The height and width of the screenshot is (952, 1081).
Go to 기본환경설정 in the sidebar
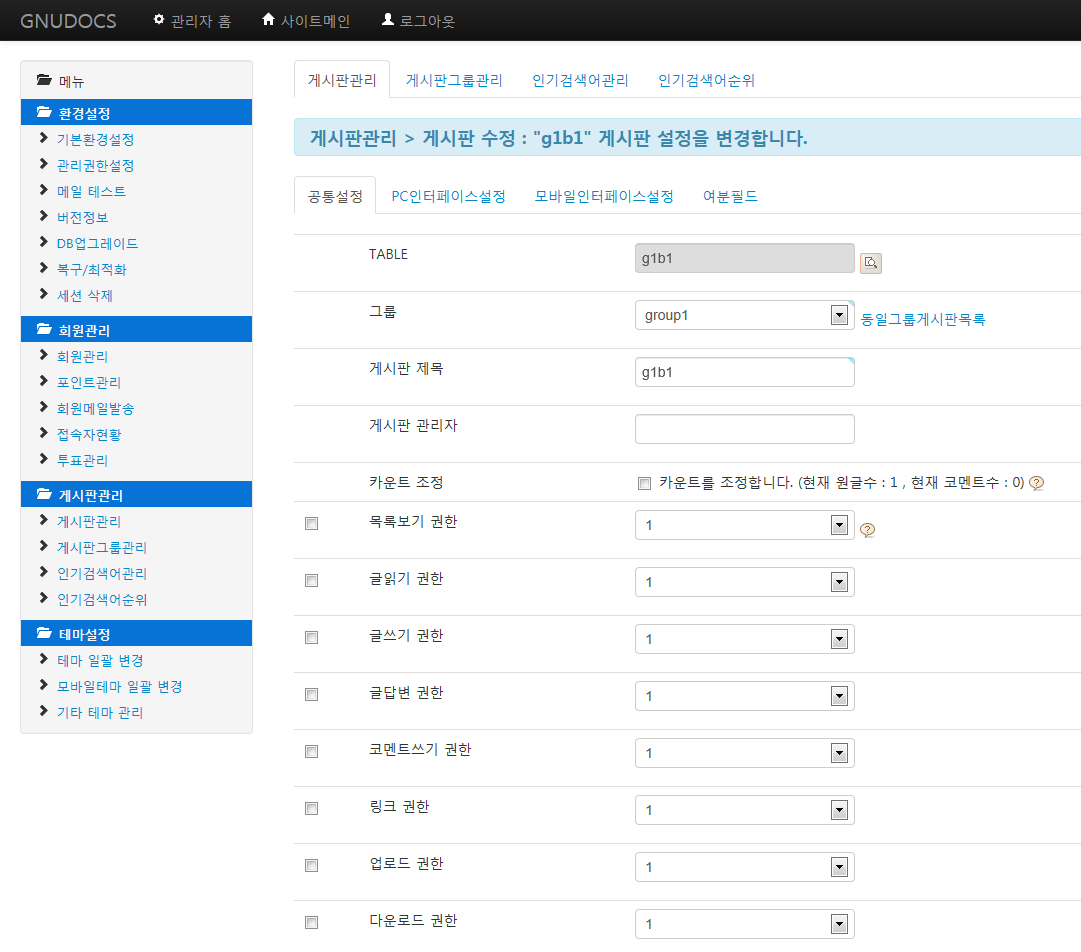pyautogui.click(x=95, y=139)
